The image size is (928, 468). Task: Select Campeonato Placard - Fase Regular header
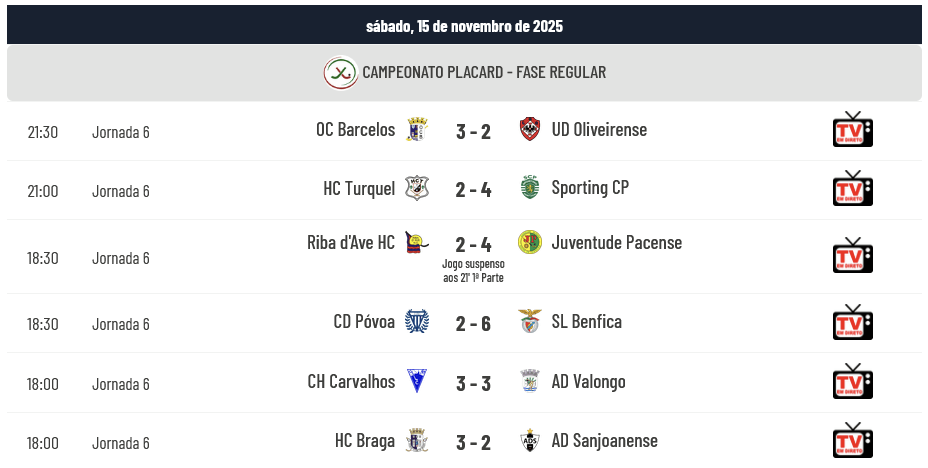484,73
